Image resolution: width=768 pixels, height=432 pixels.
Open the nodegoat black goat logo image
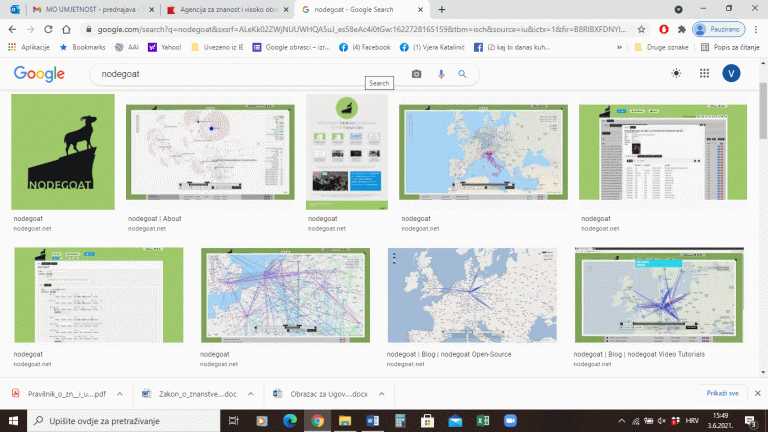pyautogui.click(x=63, y=152)
